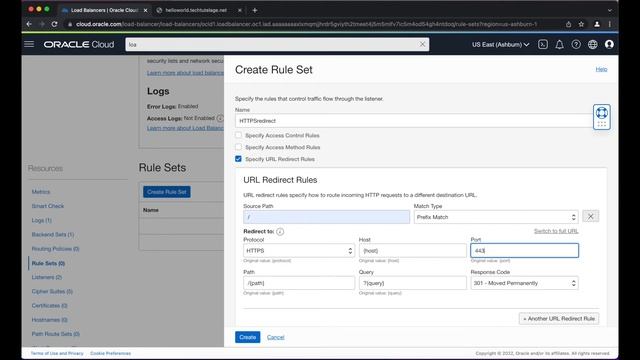Open the Cloud Shell developer tools icon

point(542,44)
